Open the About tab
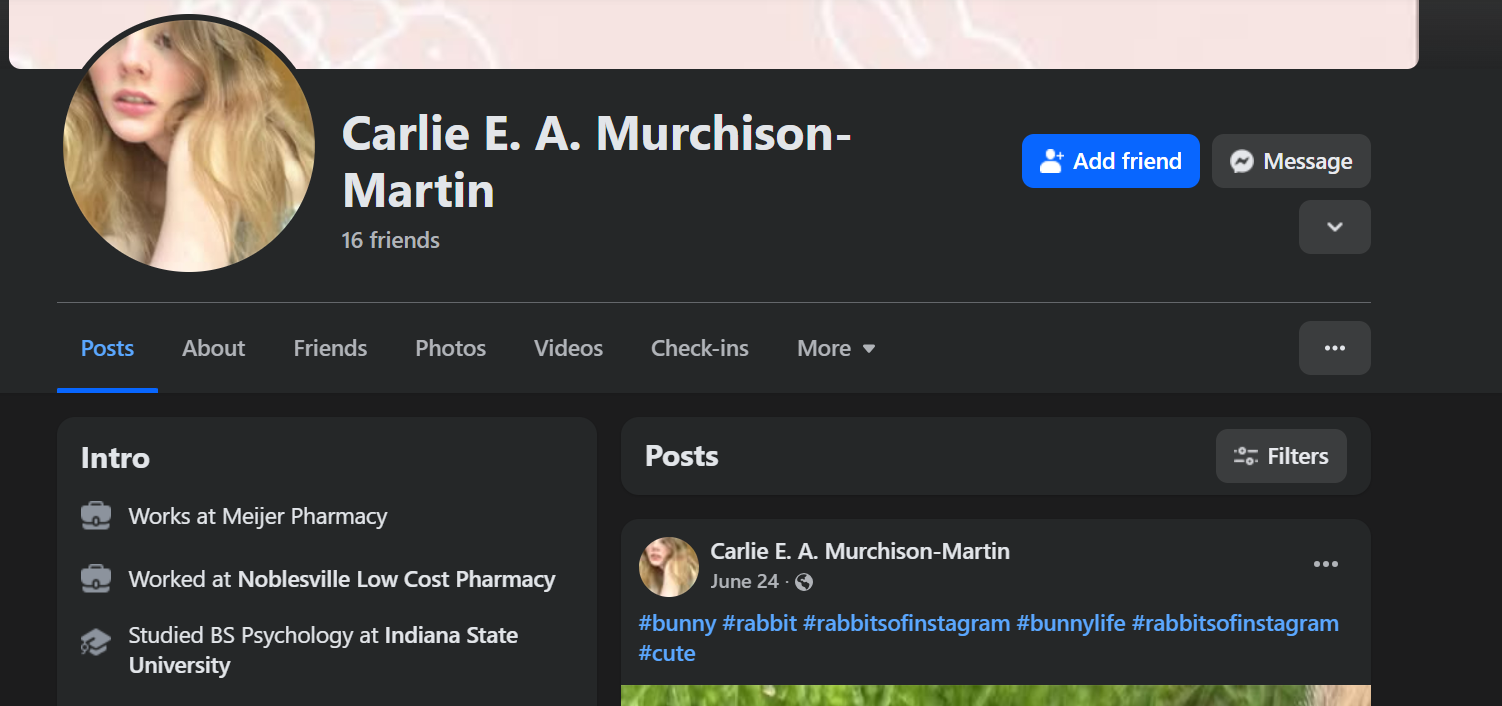The height and width of the screenshot is (706, 1502). coord(213,348)
